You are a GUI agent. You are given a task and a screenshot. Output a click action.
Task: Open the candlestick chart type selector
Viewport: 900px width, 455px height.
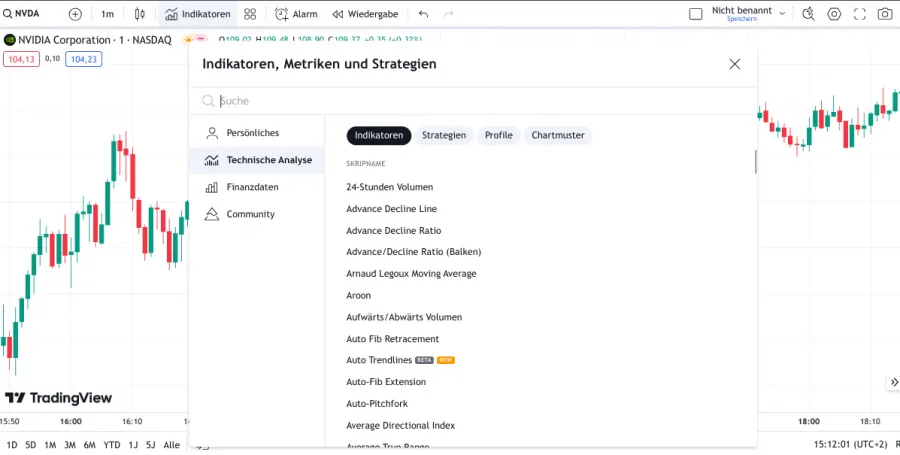pyautogui.click(x=139, y=14)
